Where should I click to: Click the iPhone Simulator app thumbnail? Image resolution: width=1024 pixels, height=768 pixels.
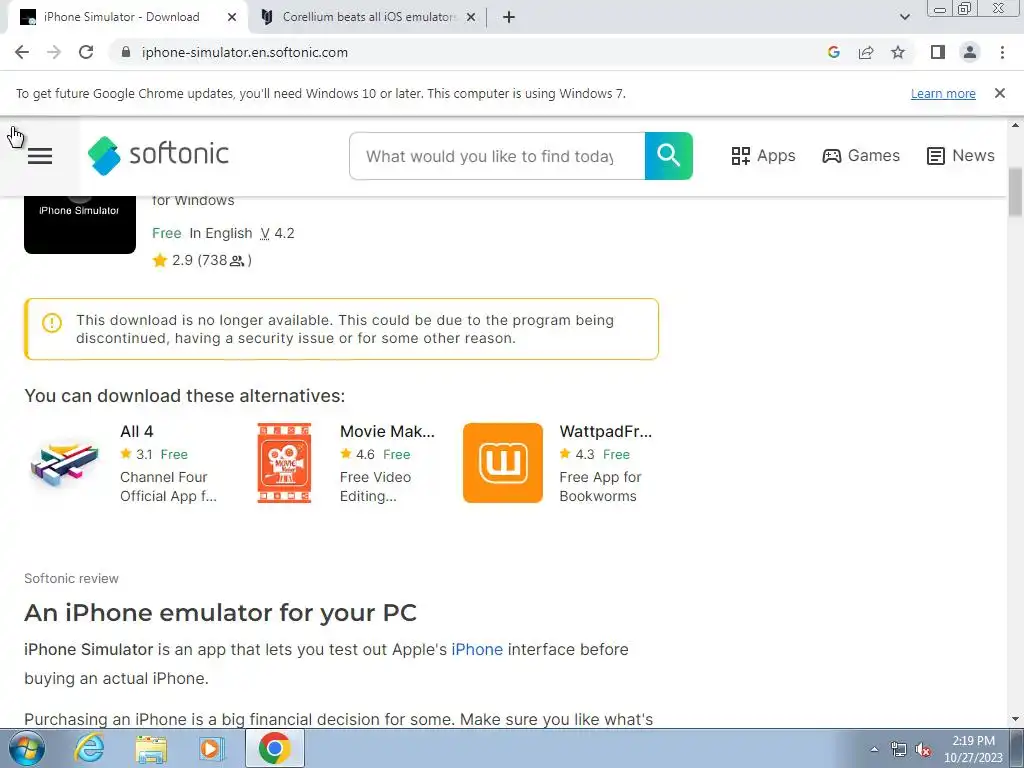coord(80,224)
